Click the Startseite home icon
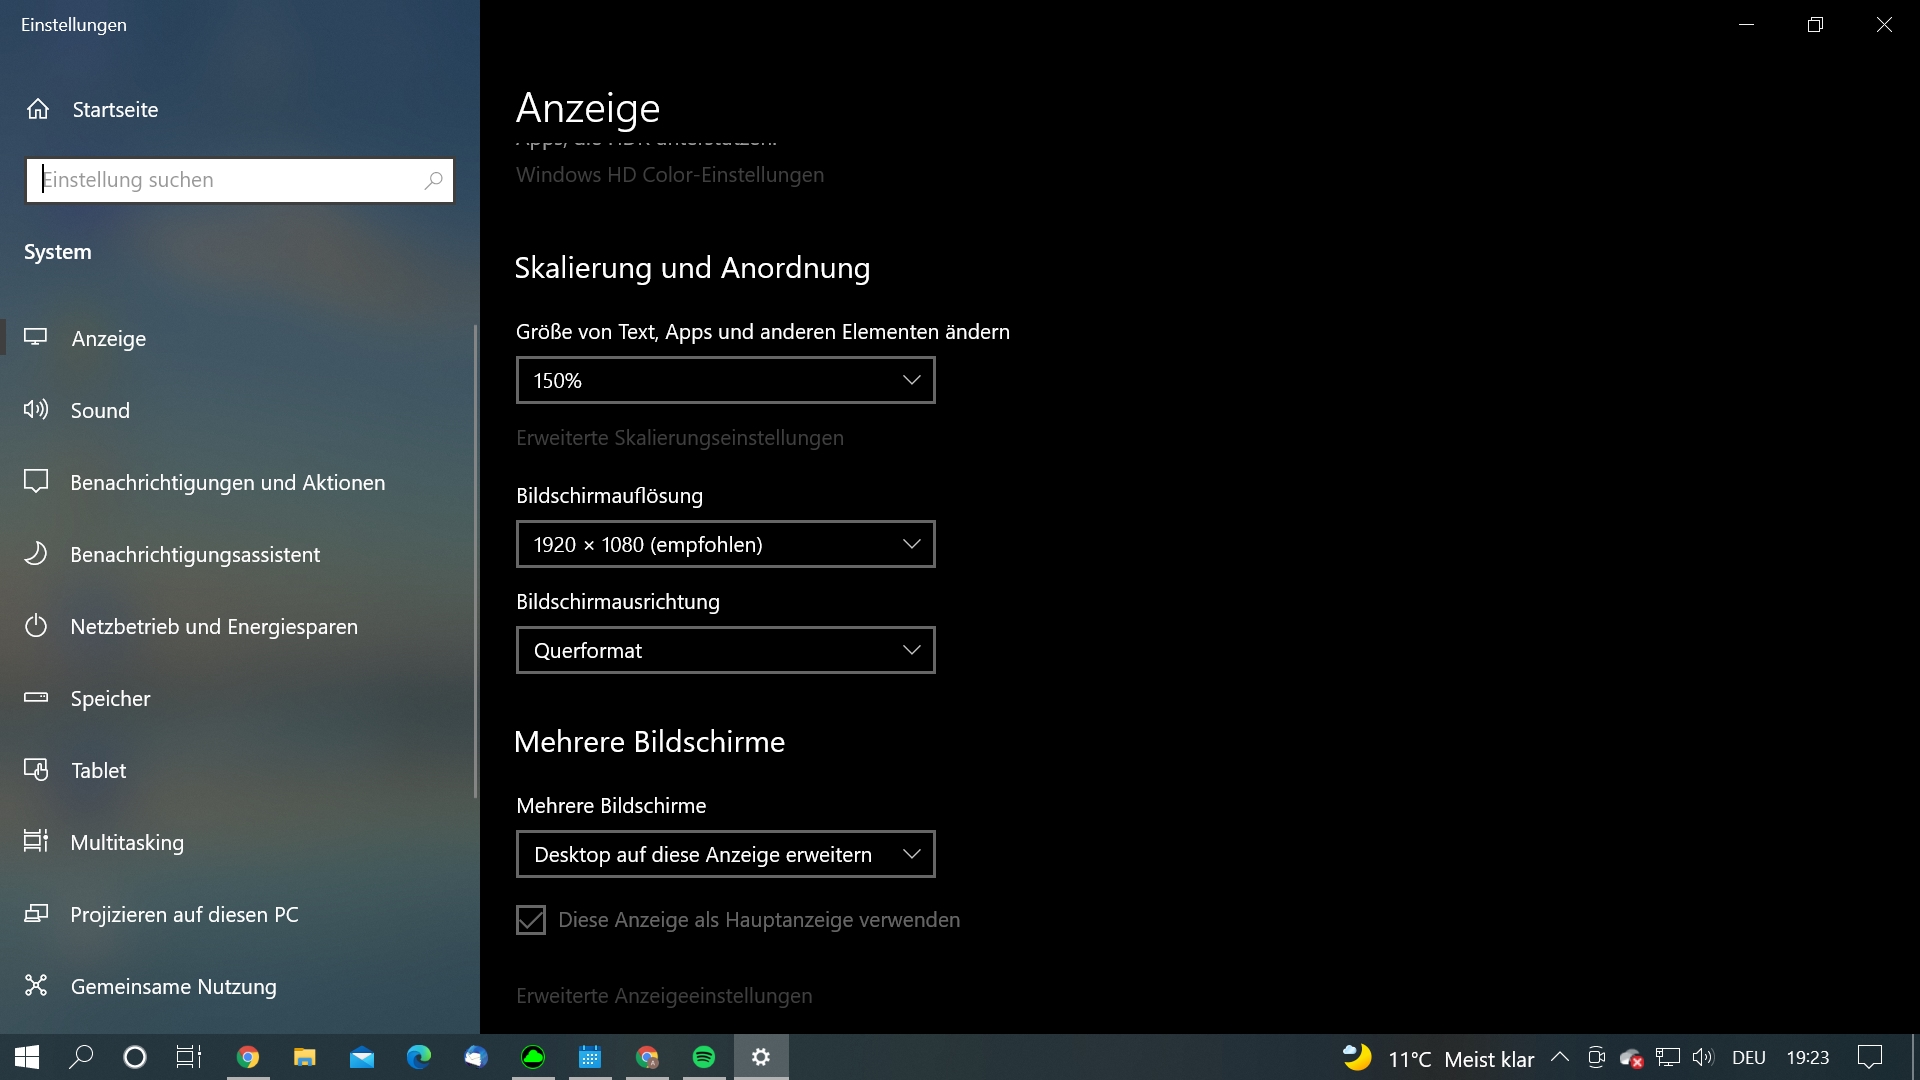The image size is (1920, 1080). point(38,109)
